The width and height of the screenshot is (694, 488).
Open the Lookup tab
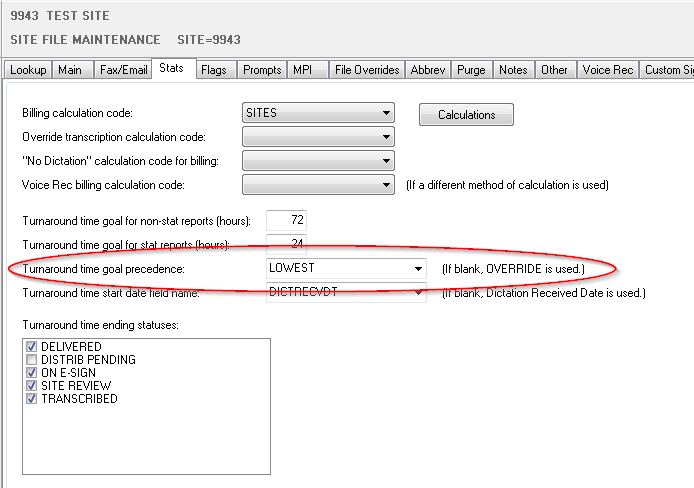point(28,70)
